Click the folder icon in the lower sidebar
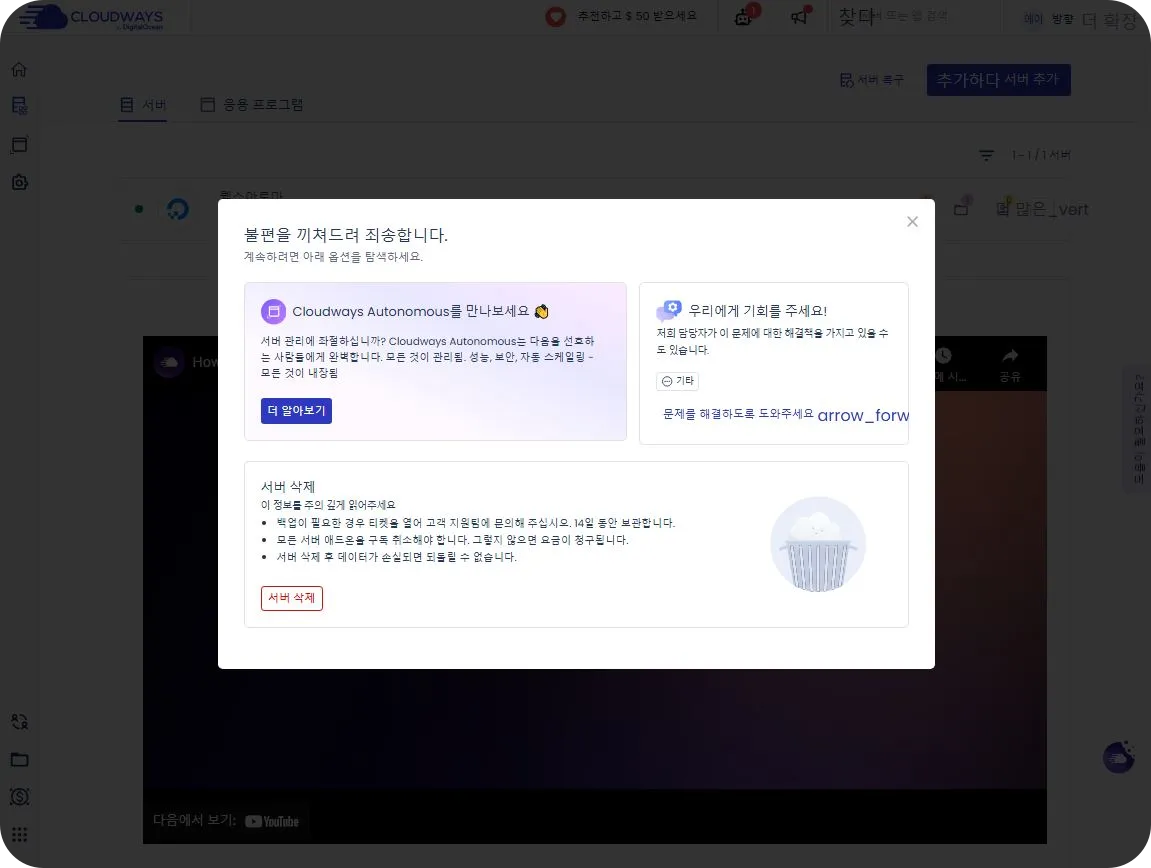 pos(18,759)
